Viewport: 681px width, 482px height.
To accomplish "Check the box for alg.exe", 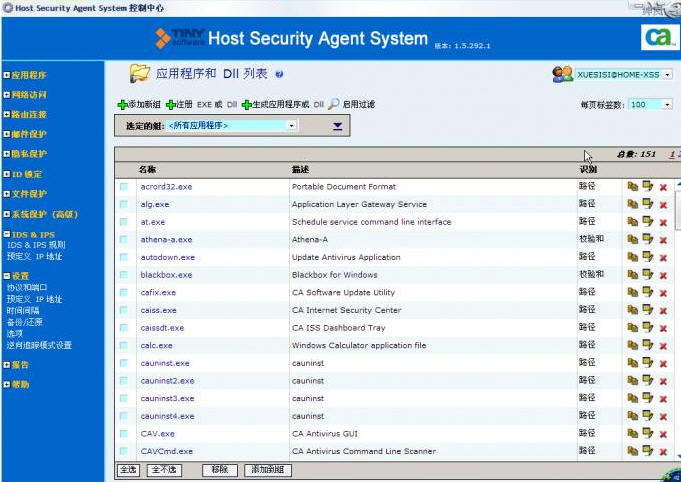I will [124, 204].
